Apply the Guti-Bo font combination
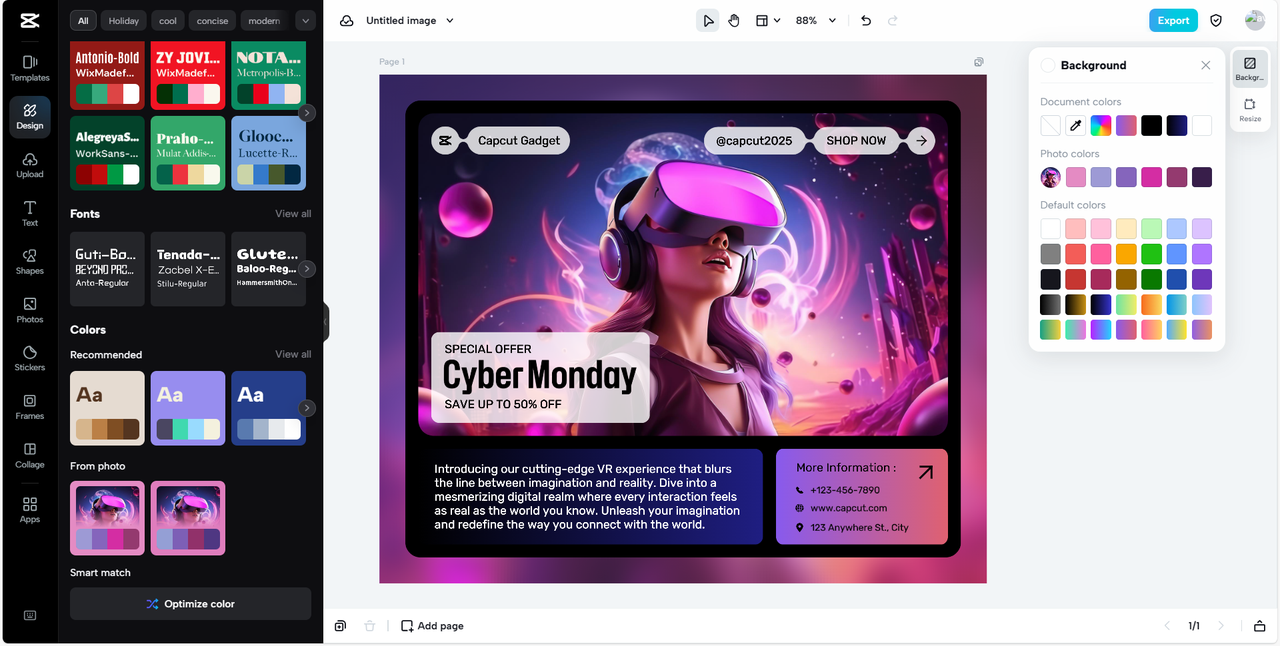Screen dimensions: 1280x646 107,268
